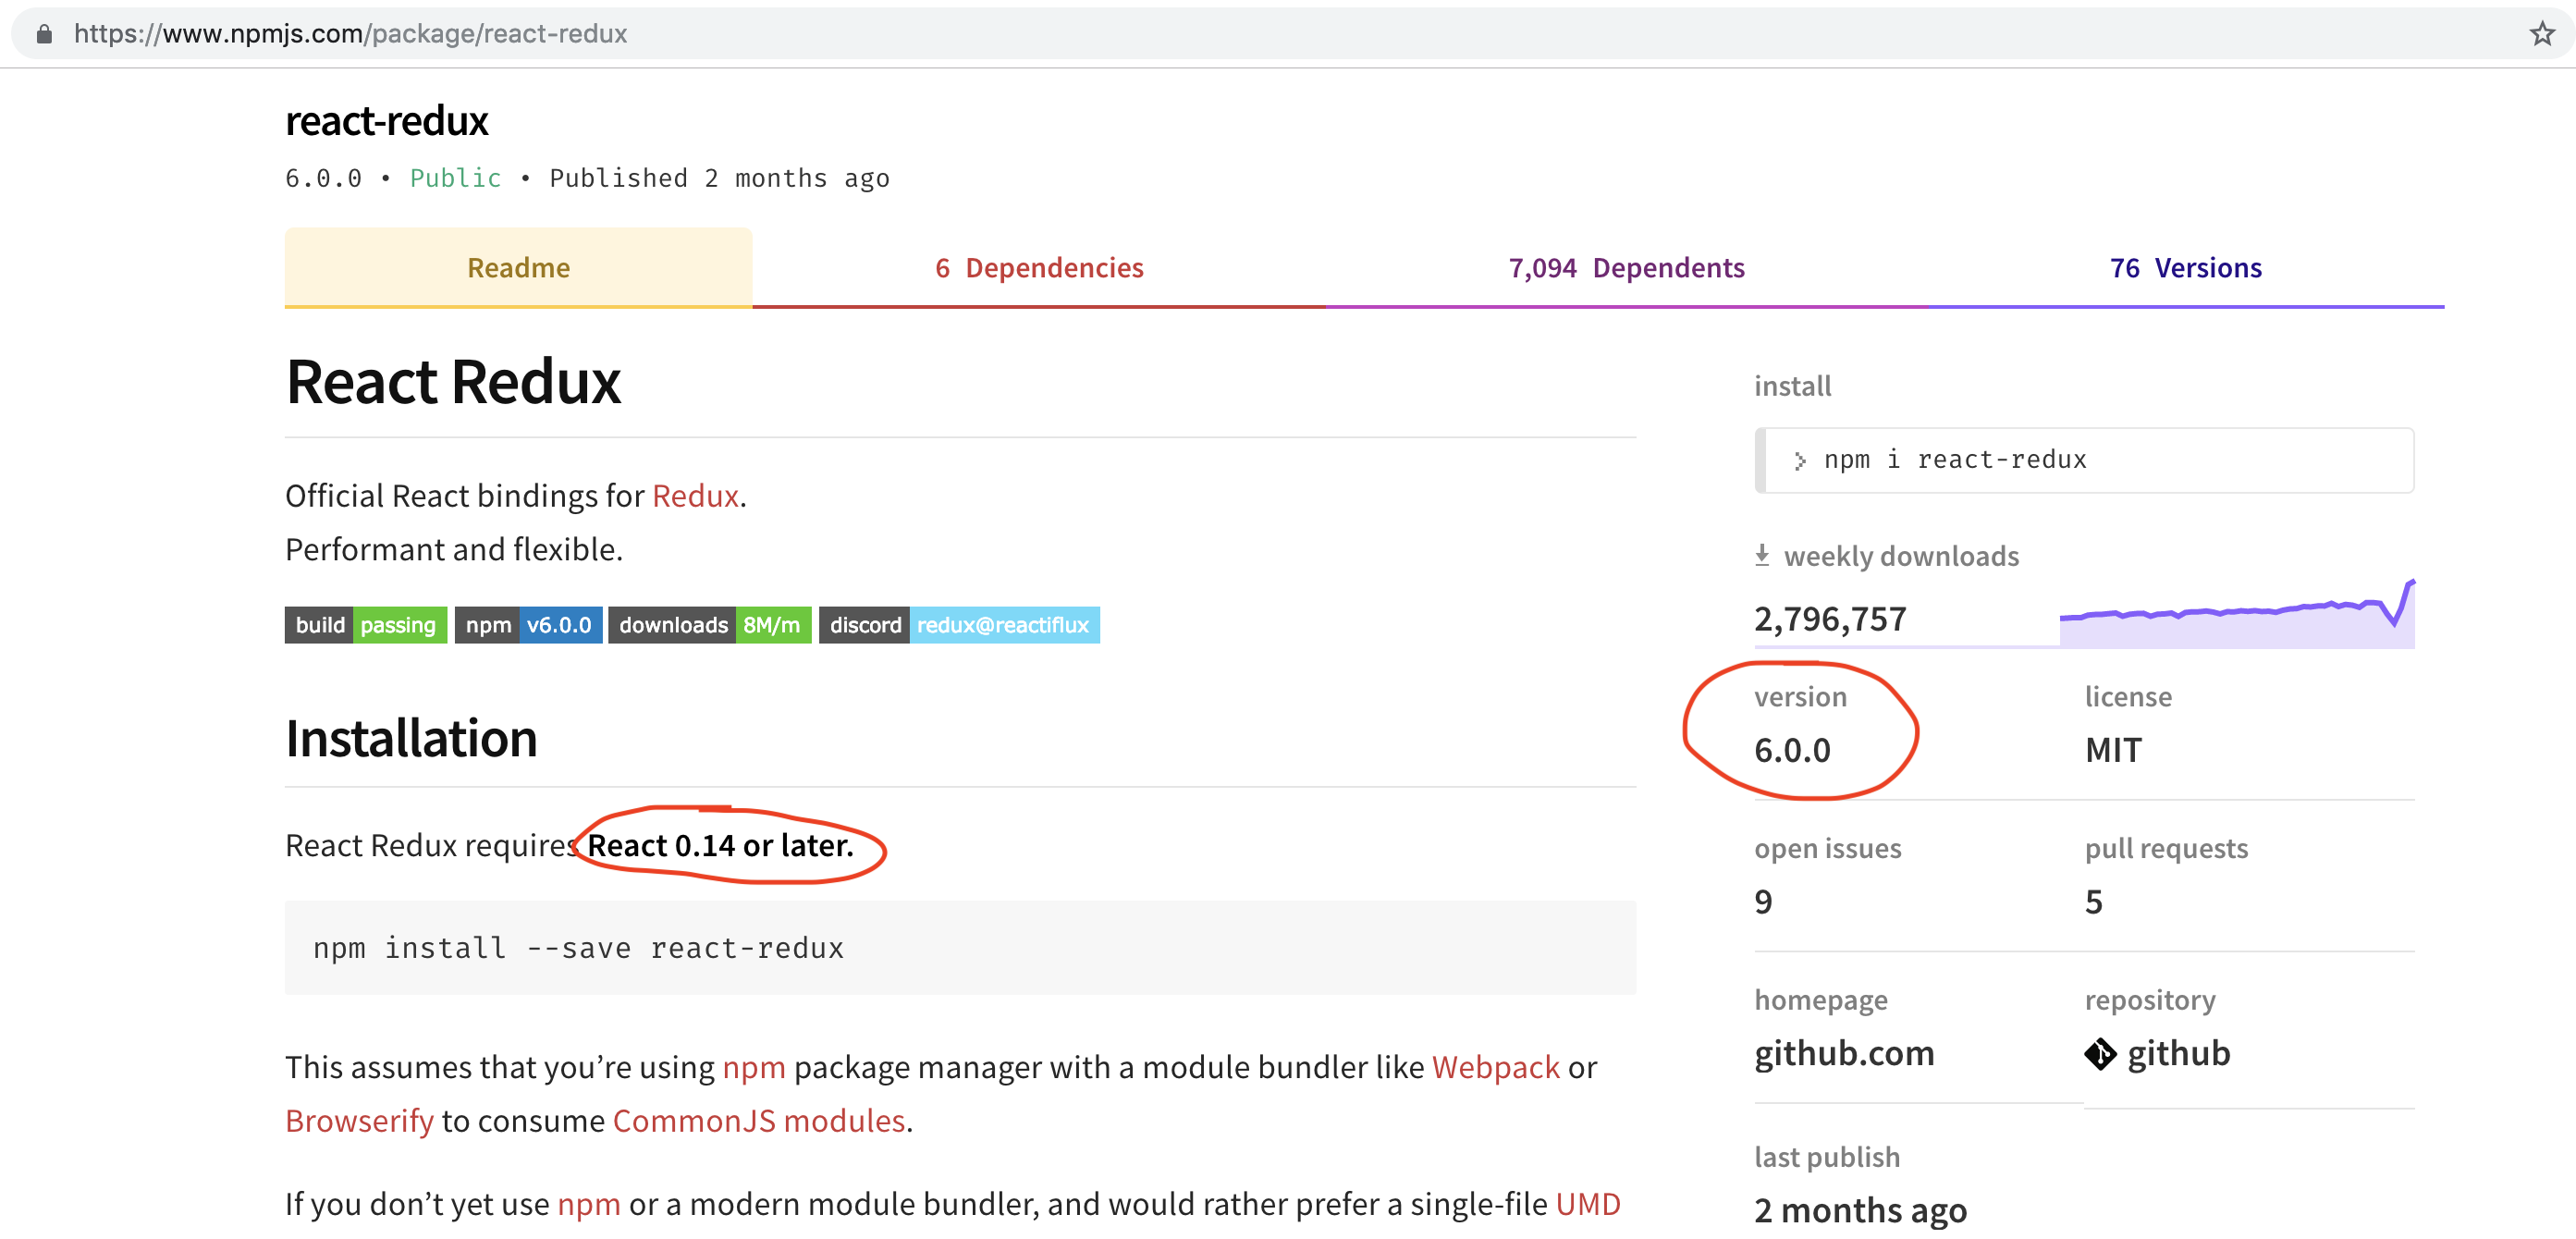
Task: Open the CommonJS modules link
Action: click(759, 1121)
